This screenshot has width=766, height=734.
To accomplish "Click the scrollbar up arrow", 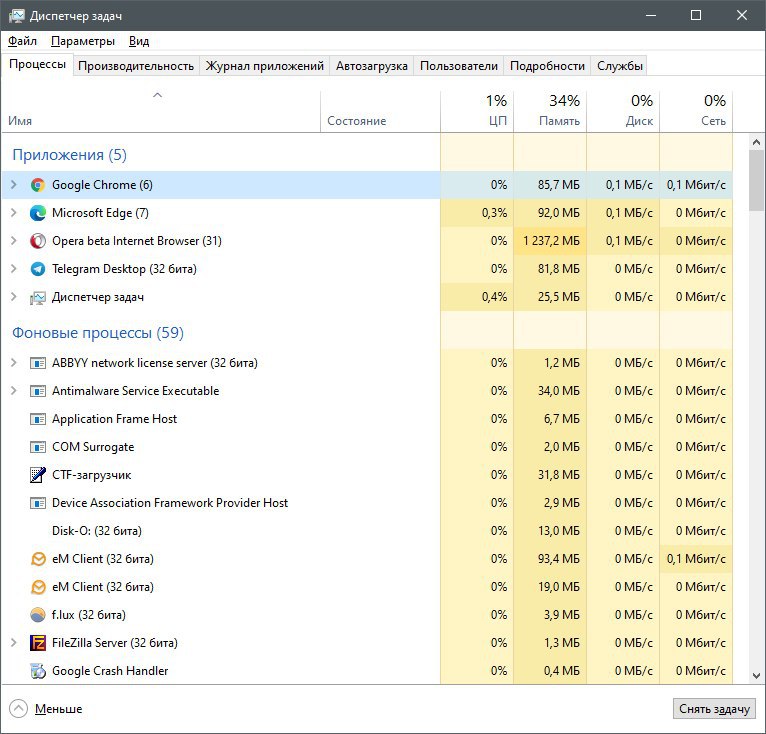I will pos(756,142).
